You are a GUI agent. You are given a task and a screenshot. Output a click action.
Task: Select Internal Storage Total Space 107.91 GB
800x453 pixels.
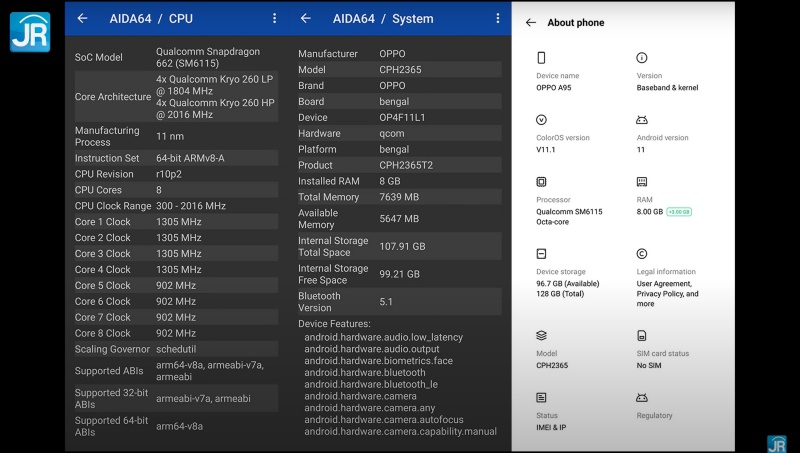point(402,246)
